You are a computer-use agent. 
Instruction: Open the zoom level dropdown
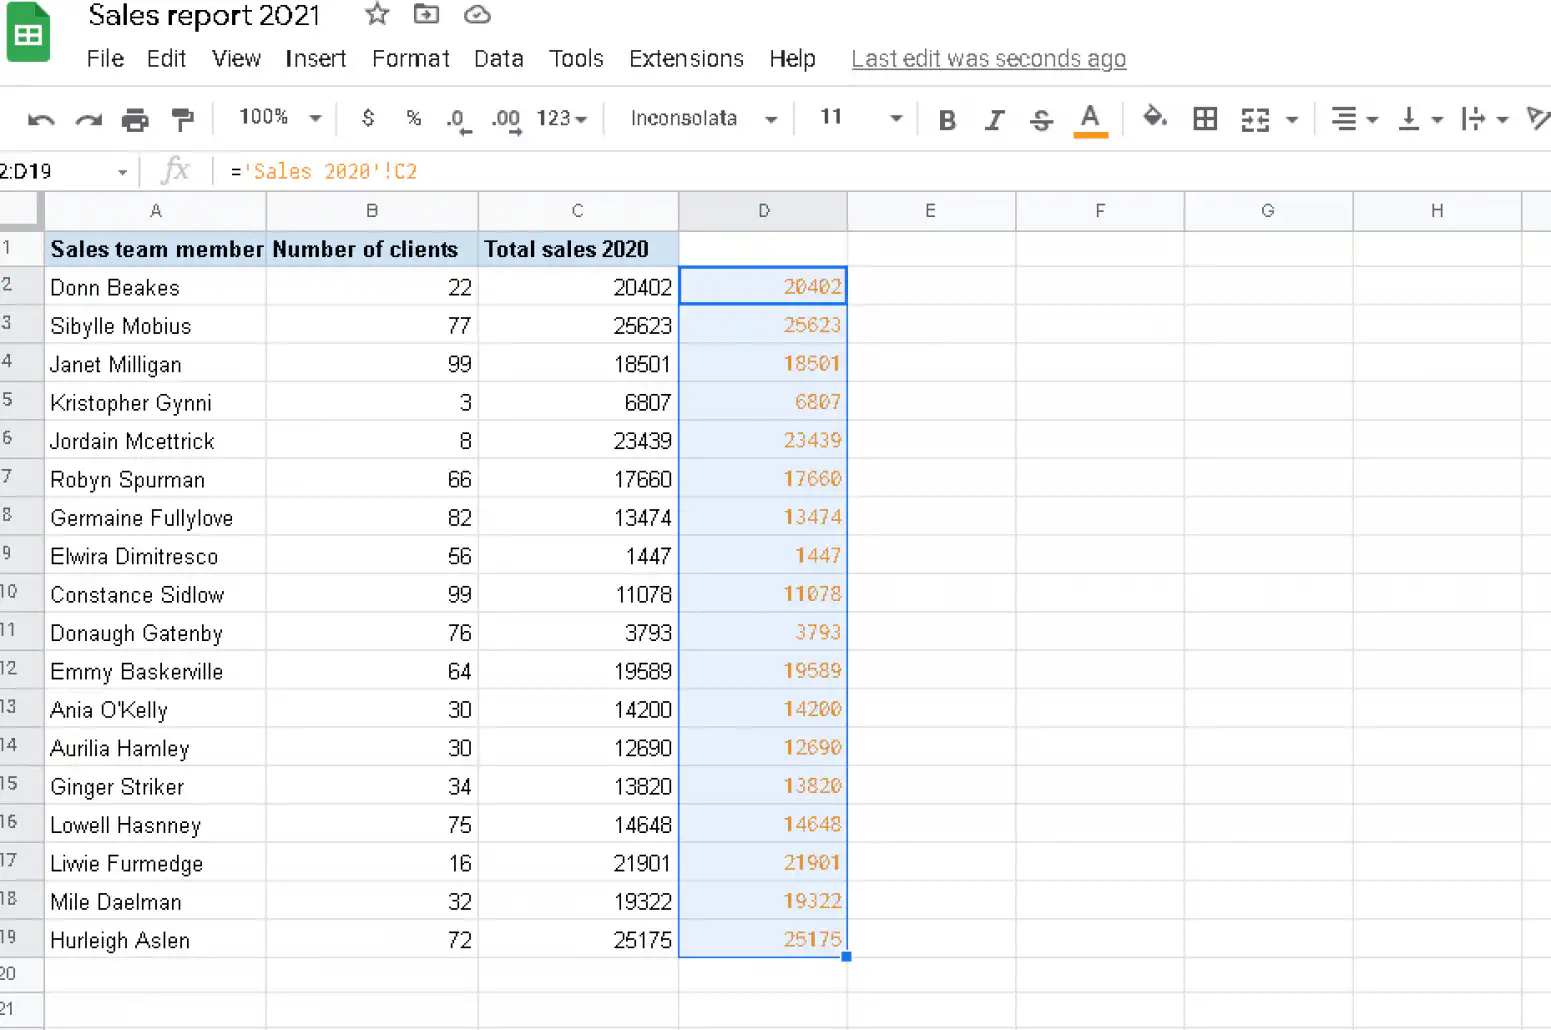(280, 117)
